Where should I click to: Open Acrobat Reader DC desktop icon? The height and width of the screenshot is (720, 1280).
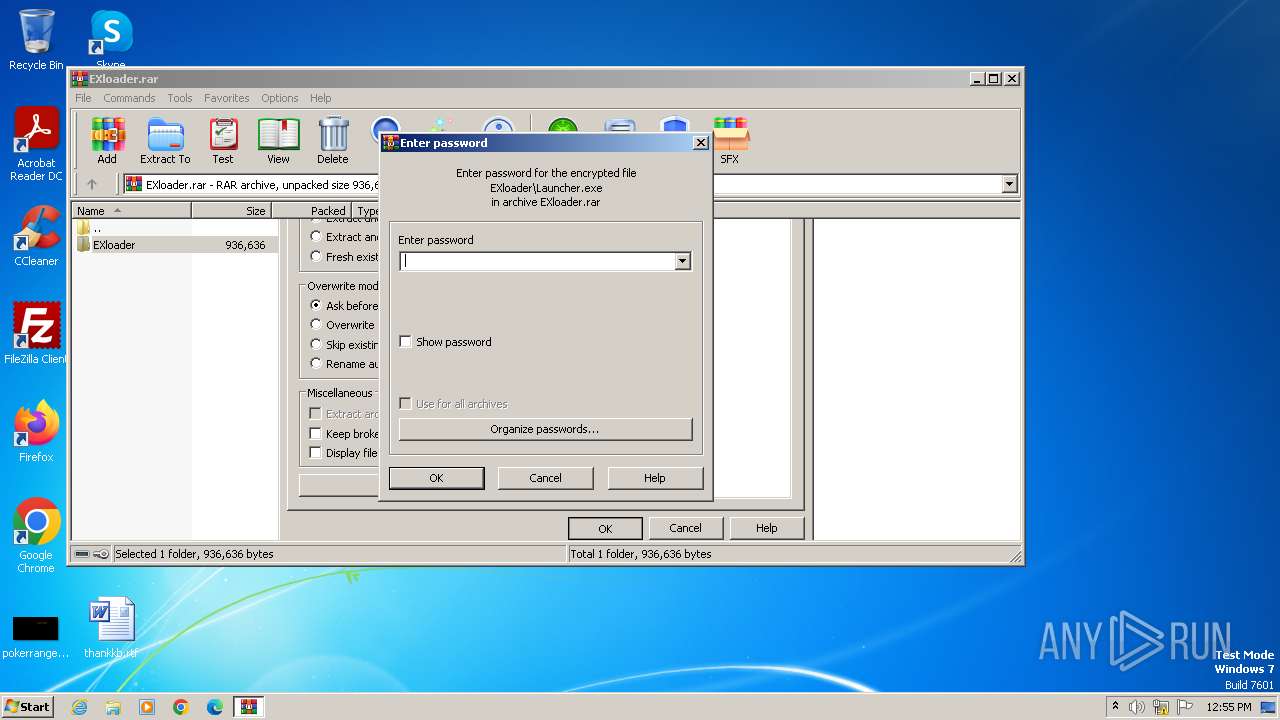point(36,145)
